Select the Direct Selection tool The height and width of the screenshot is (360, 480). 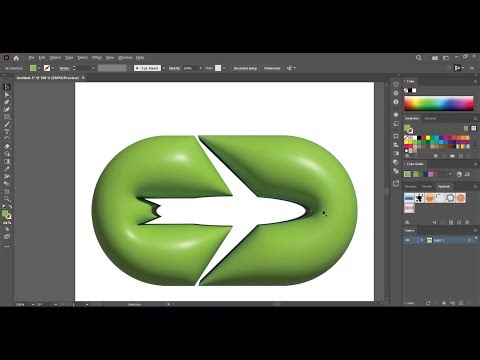tap(7, 95)
